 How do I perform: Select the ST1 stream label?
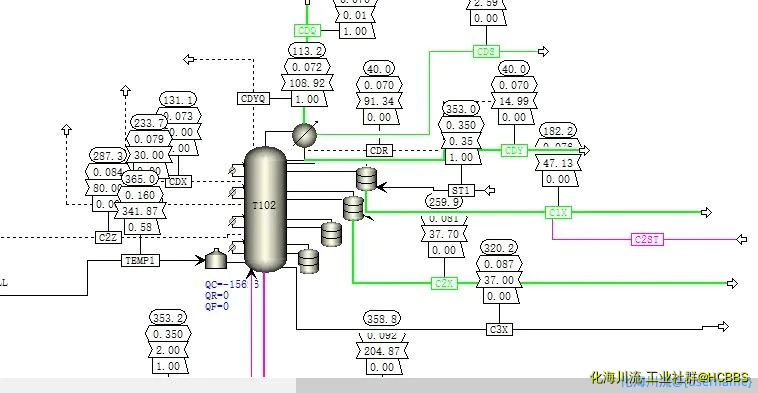point(461,190)
